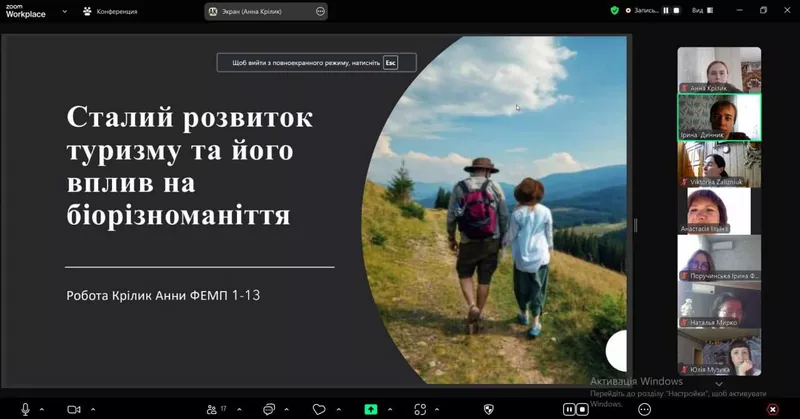
Task: Select Ірина Динник's video thumbnail
Action: pos(719,117)
